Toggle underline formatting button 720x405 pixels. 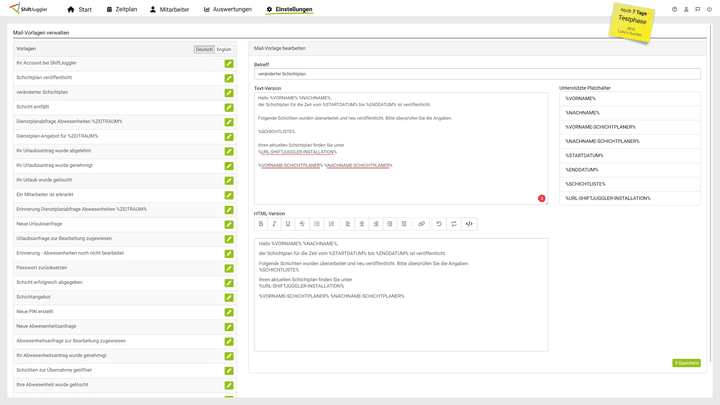[x=288, y=224]
